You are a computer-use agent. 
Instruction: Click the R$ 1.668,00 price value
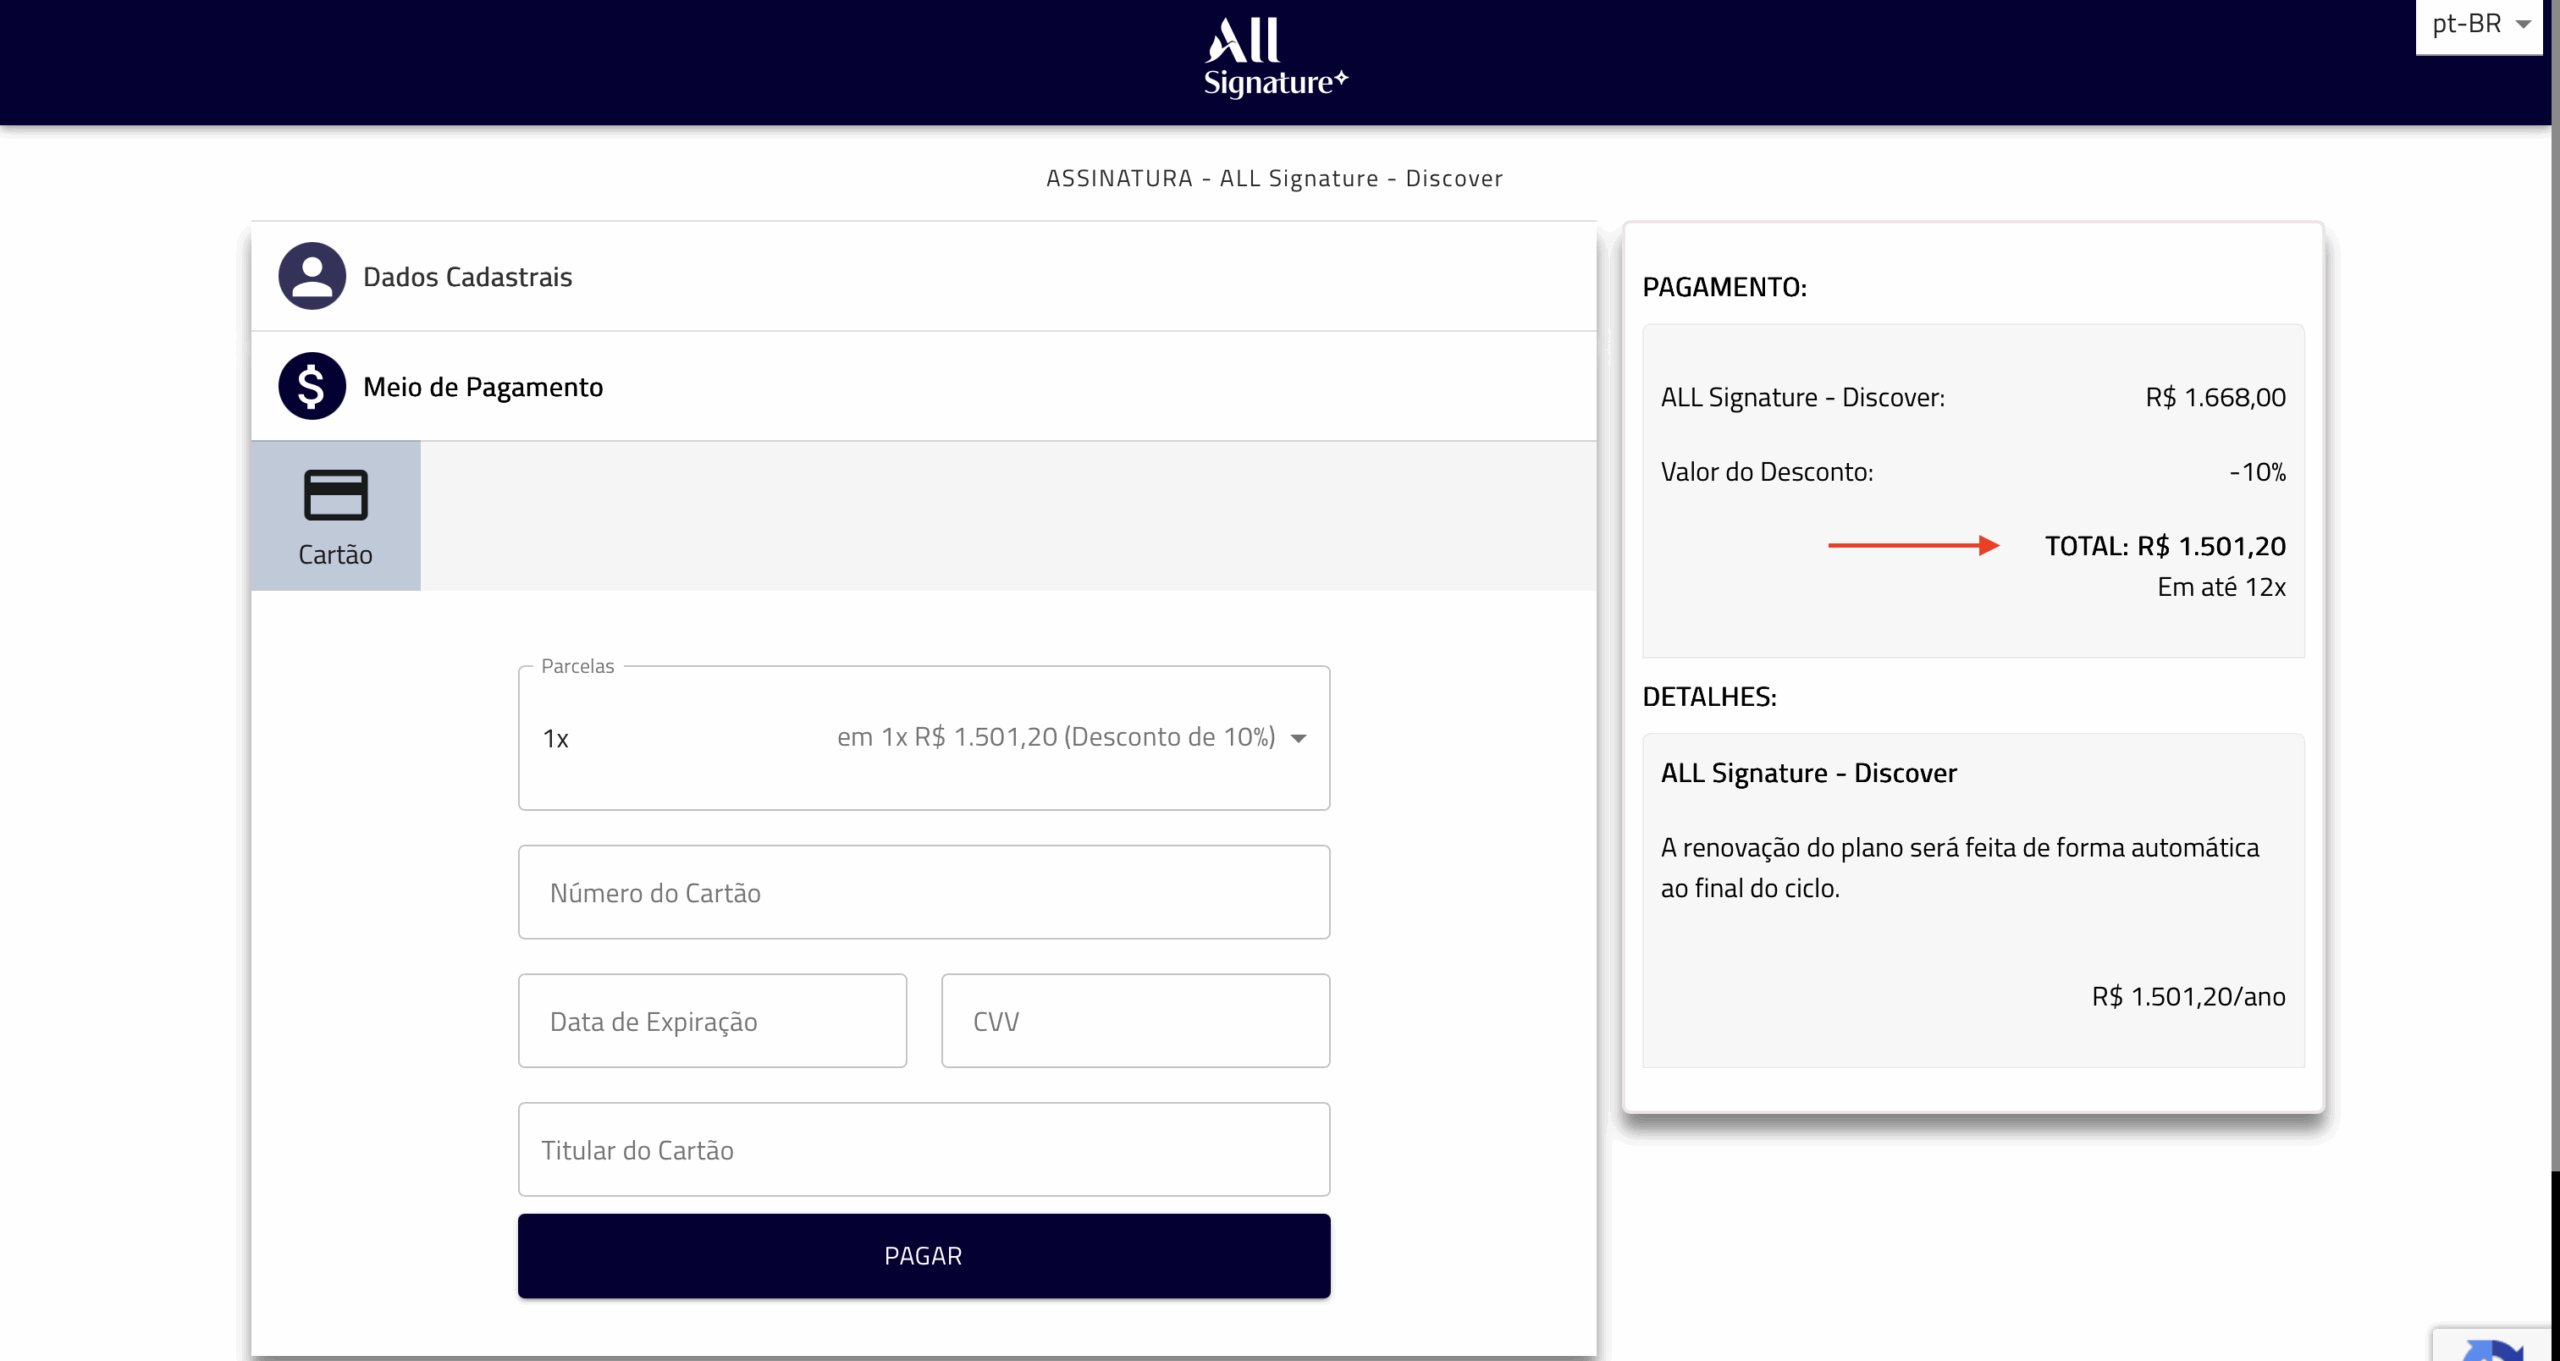[x=2215, y=397]
